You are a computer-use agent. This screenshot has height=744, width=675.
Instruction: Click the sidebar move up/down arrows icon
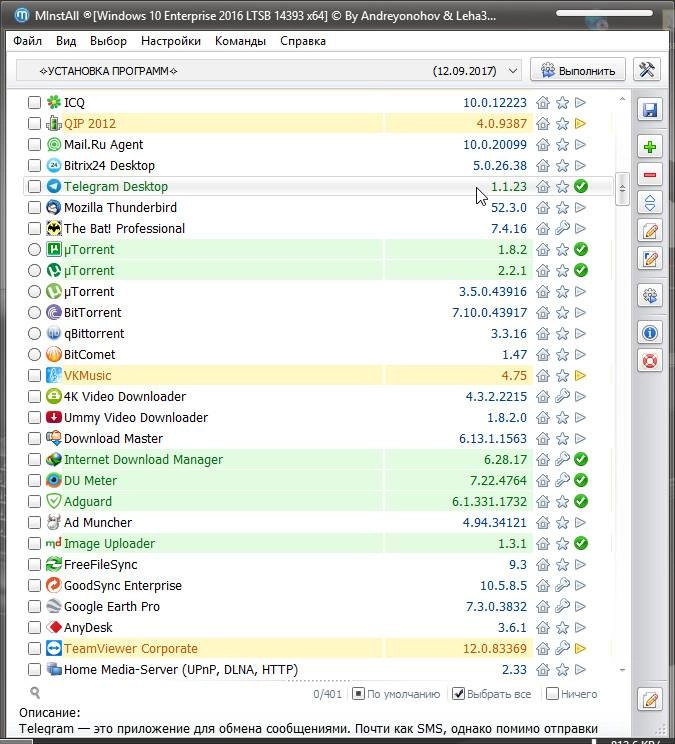(649, 203)
